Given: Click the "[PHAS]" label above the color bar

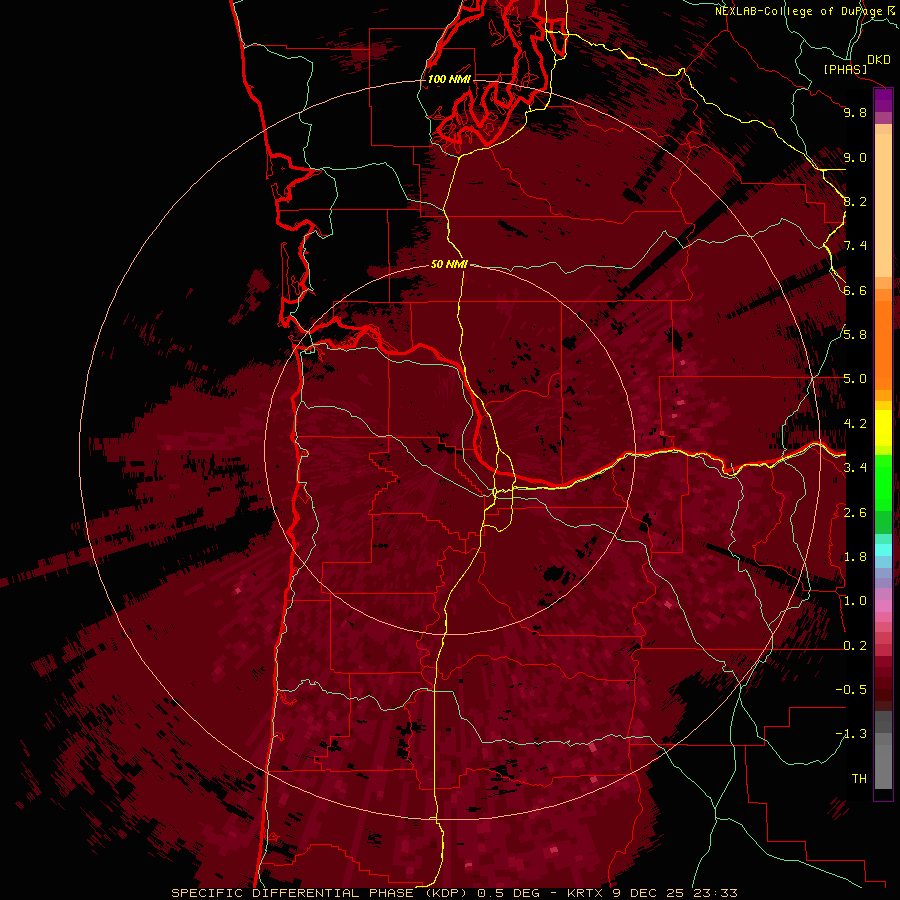Looking at the screenshot, I should 845,69.
